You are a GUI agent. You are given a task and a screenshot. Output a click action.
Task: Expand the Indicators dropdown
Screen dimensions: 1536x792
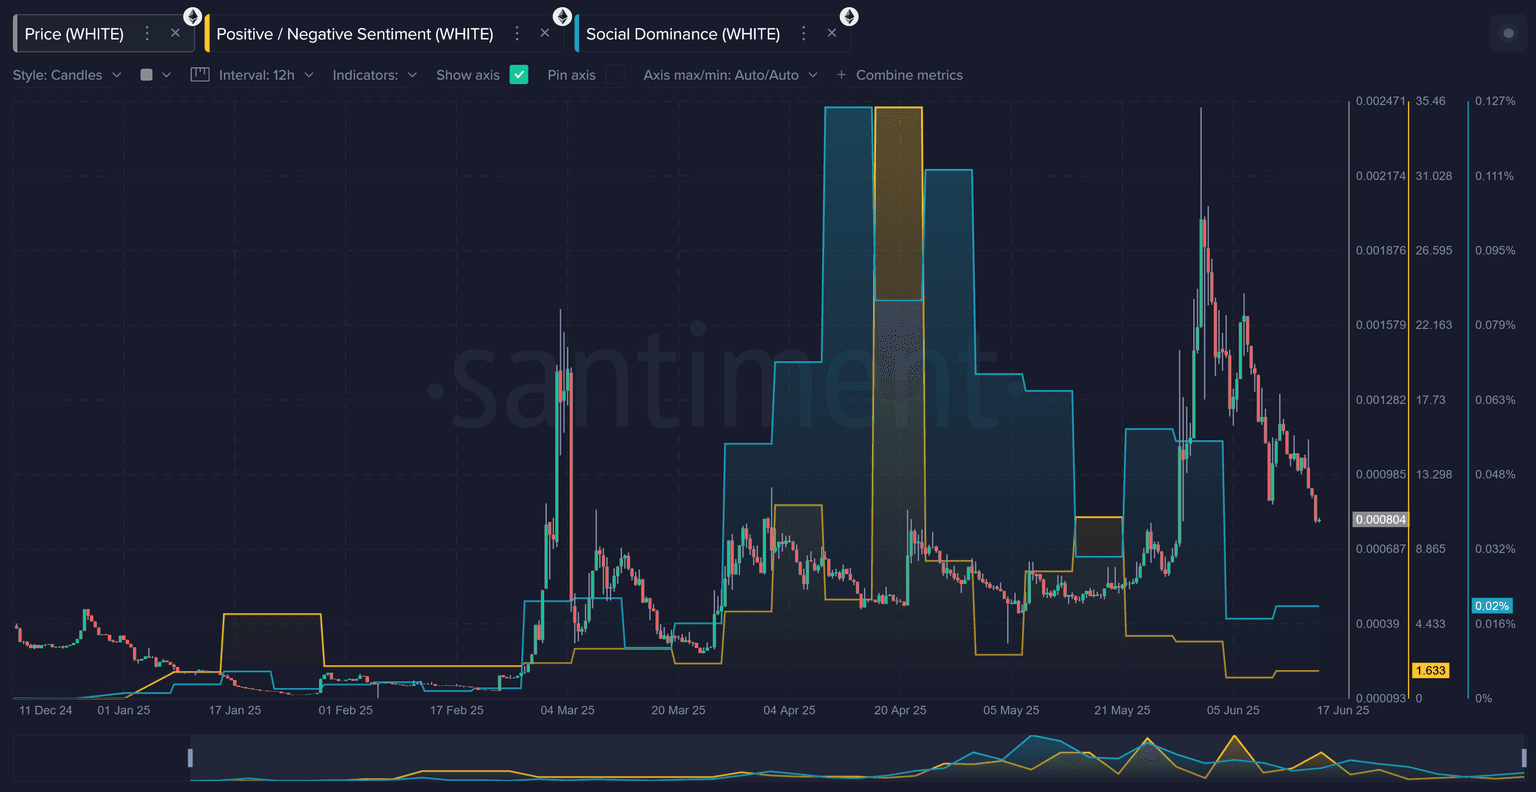click(x=375, y=75)
